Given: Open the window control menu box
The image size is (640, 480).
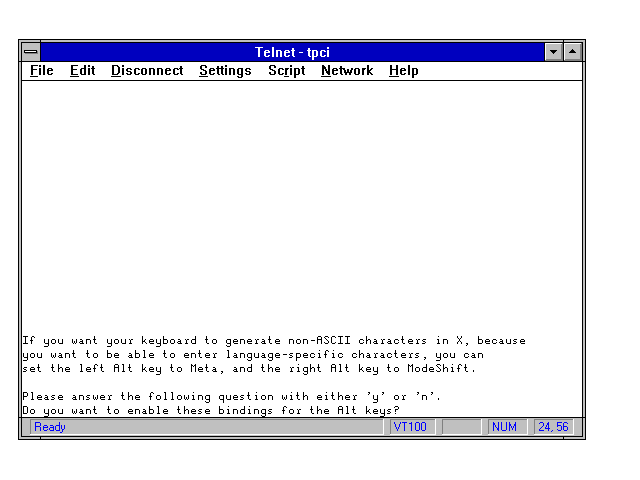Looking at the screenshot, I should [x=31, y=52].
